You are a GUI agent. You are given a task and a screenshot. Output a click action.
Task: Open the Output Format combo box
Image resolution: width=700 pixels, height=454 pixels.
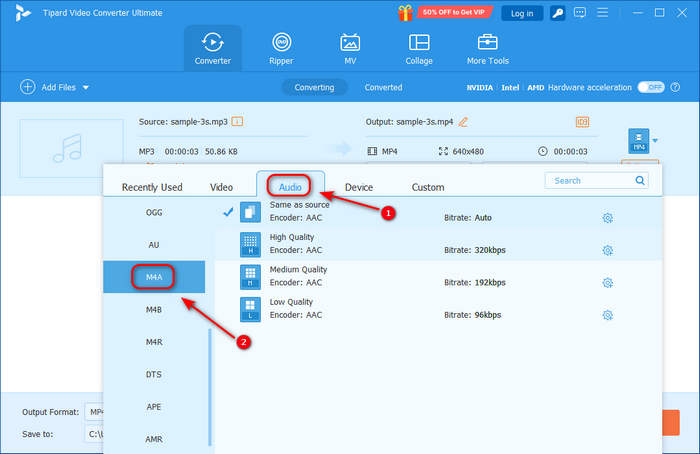pos(94,412)
